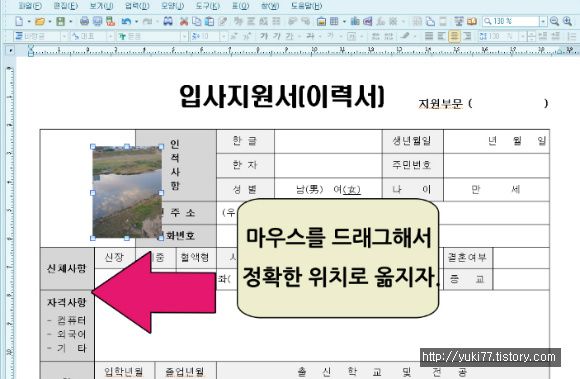Expand the table insert dropdown arrow

pos(344,21)
